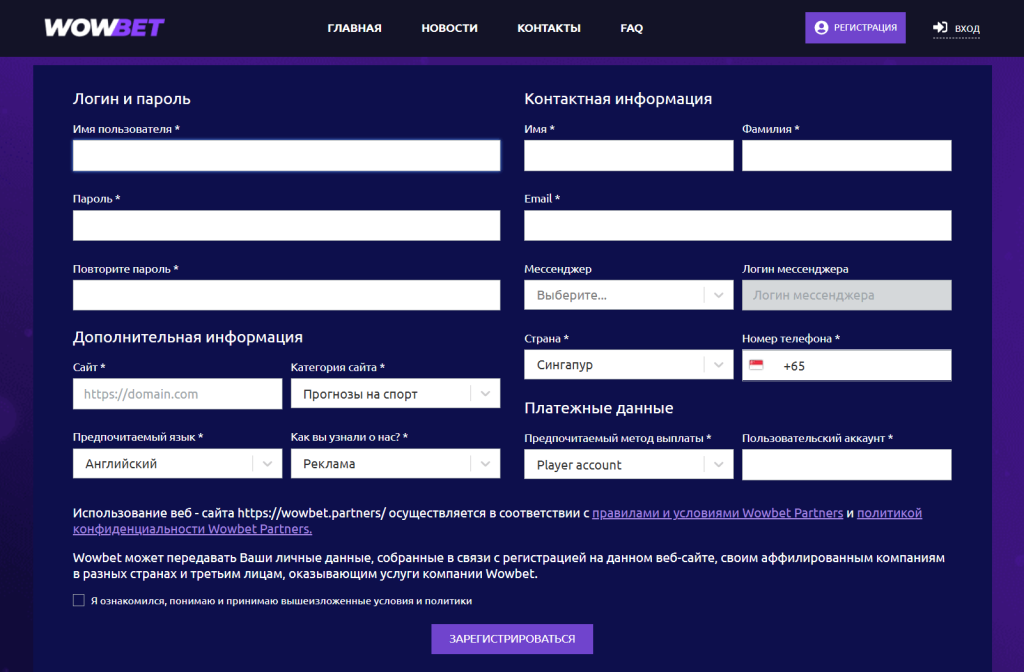Open the FAQ section
The height and width of the screenshot is (672, 1024).
pos(631,28)
